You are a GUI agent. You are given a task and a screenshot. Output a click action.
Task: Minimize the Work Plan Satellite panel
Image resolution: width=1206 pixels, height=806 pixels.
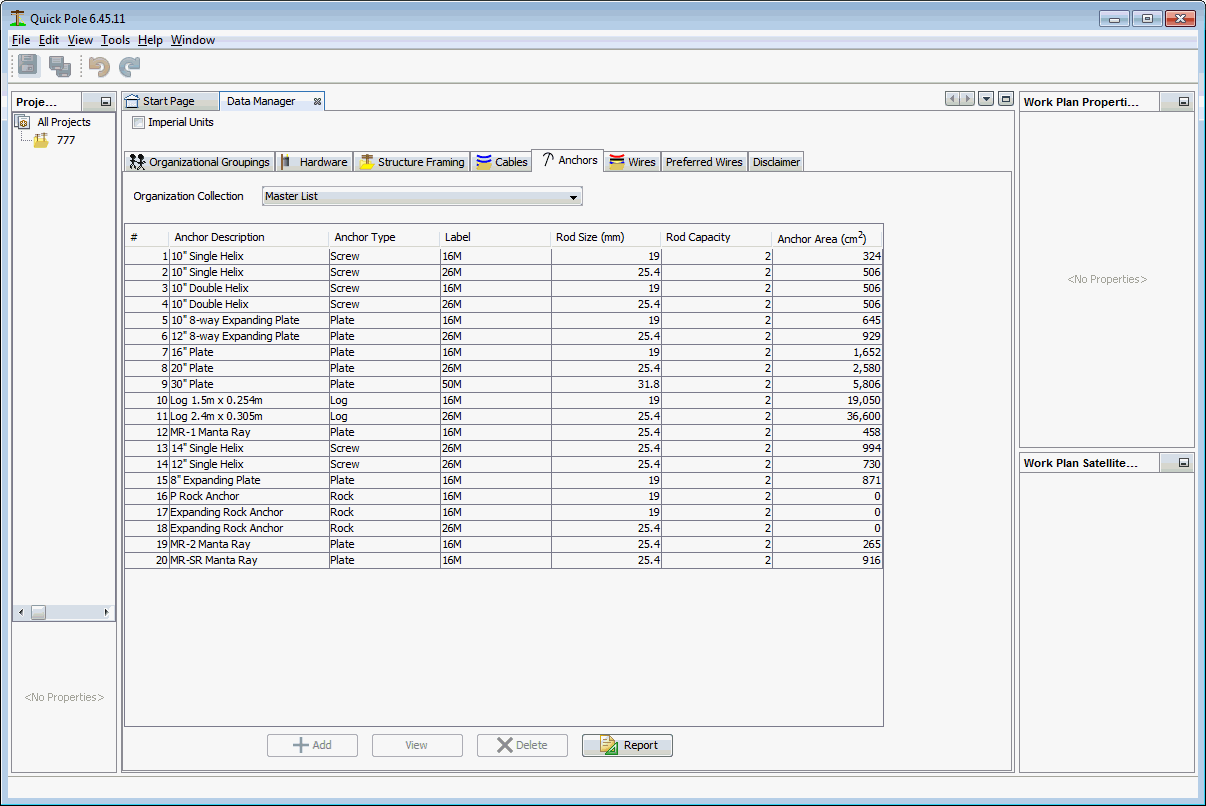click(x=1184, y=463)
